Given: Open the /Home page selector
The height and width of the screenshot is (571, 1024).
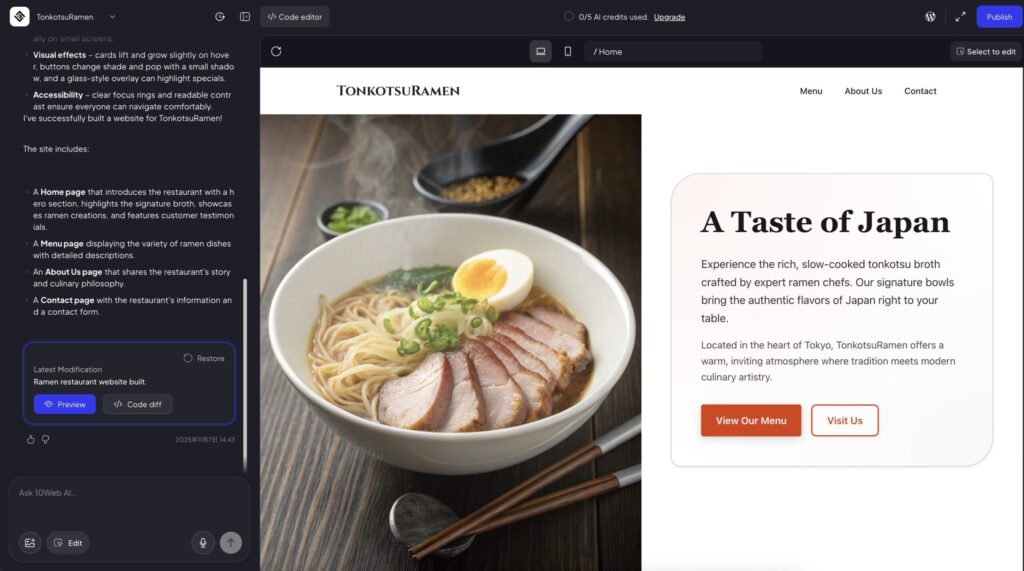Looking at the screenshot, I should [x=673, y=52].
